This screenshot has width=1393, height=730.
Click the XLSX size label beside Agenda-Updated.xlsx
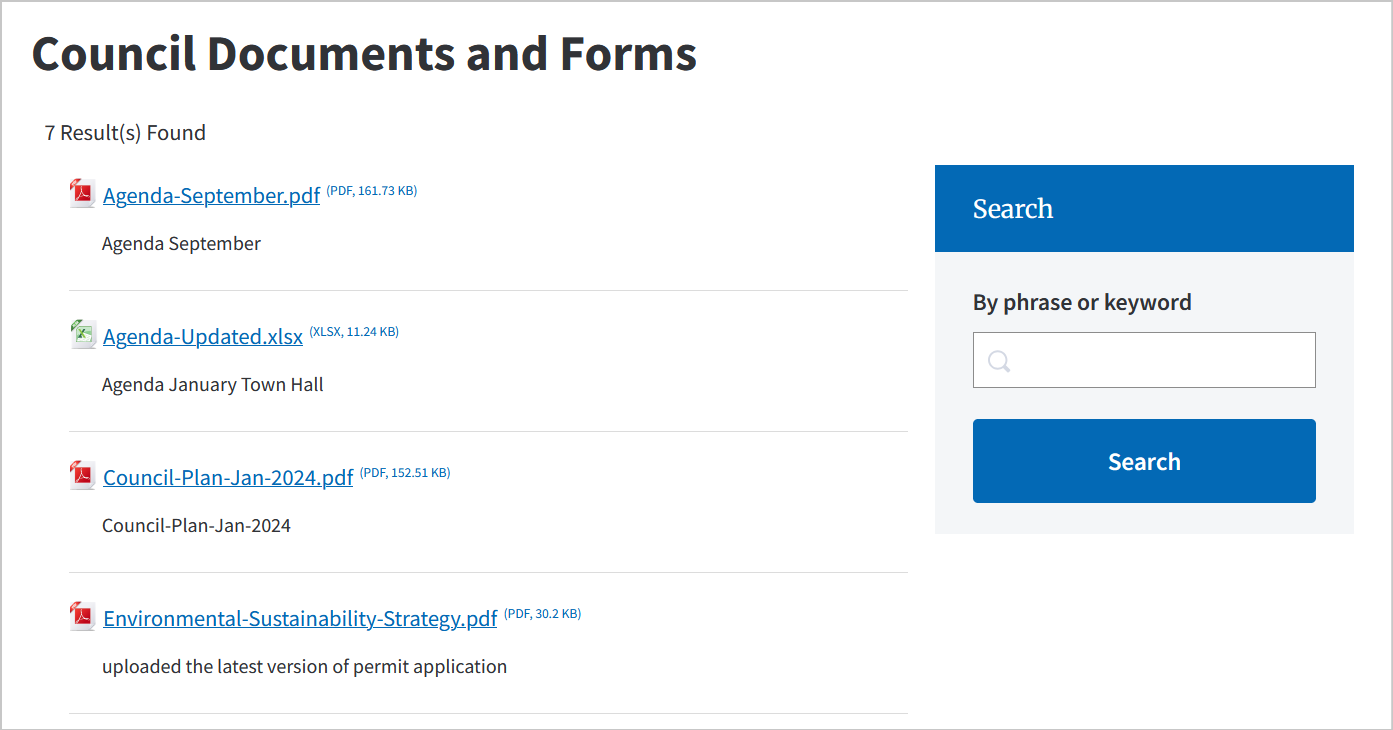coord(353,331)
